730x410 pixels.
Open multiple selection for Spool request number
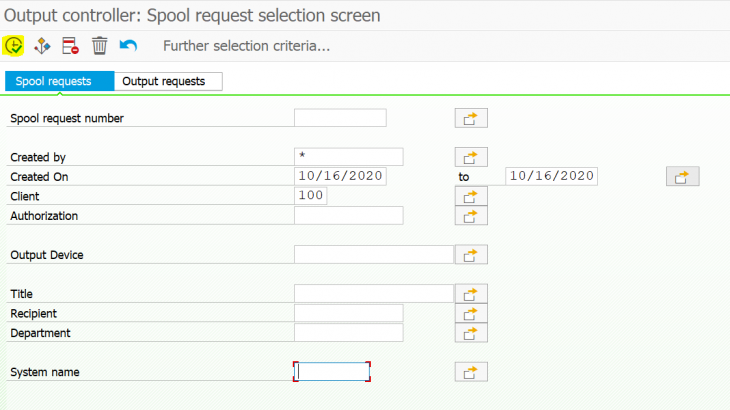coord(471,119)
